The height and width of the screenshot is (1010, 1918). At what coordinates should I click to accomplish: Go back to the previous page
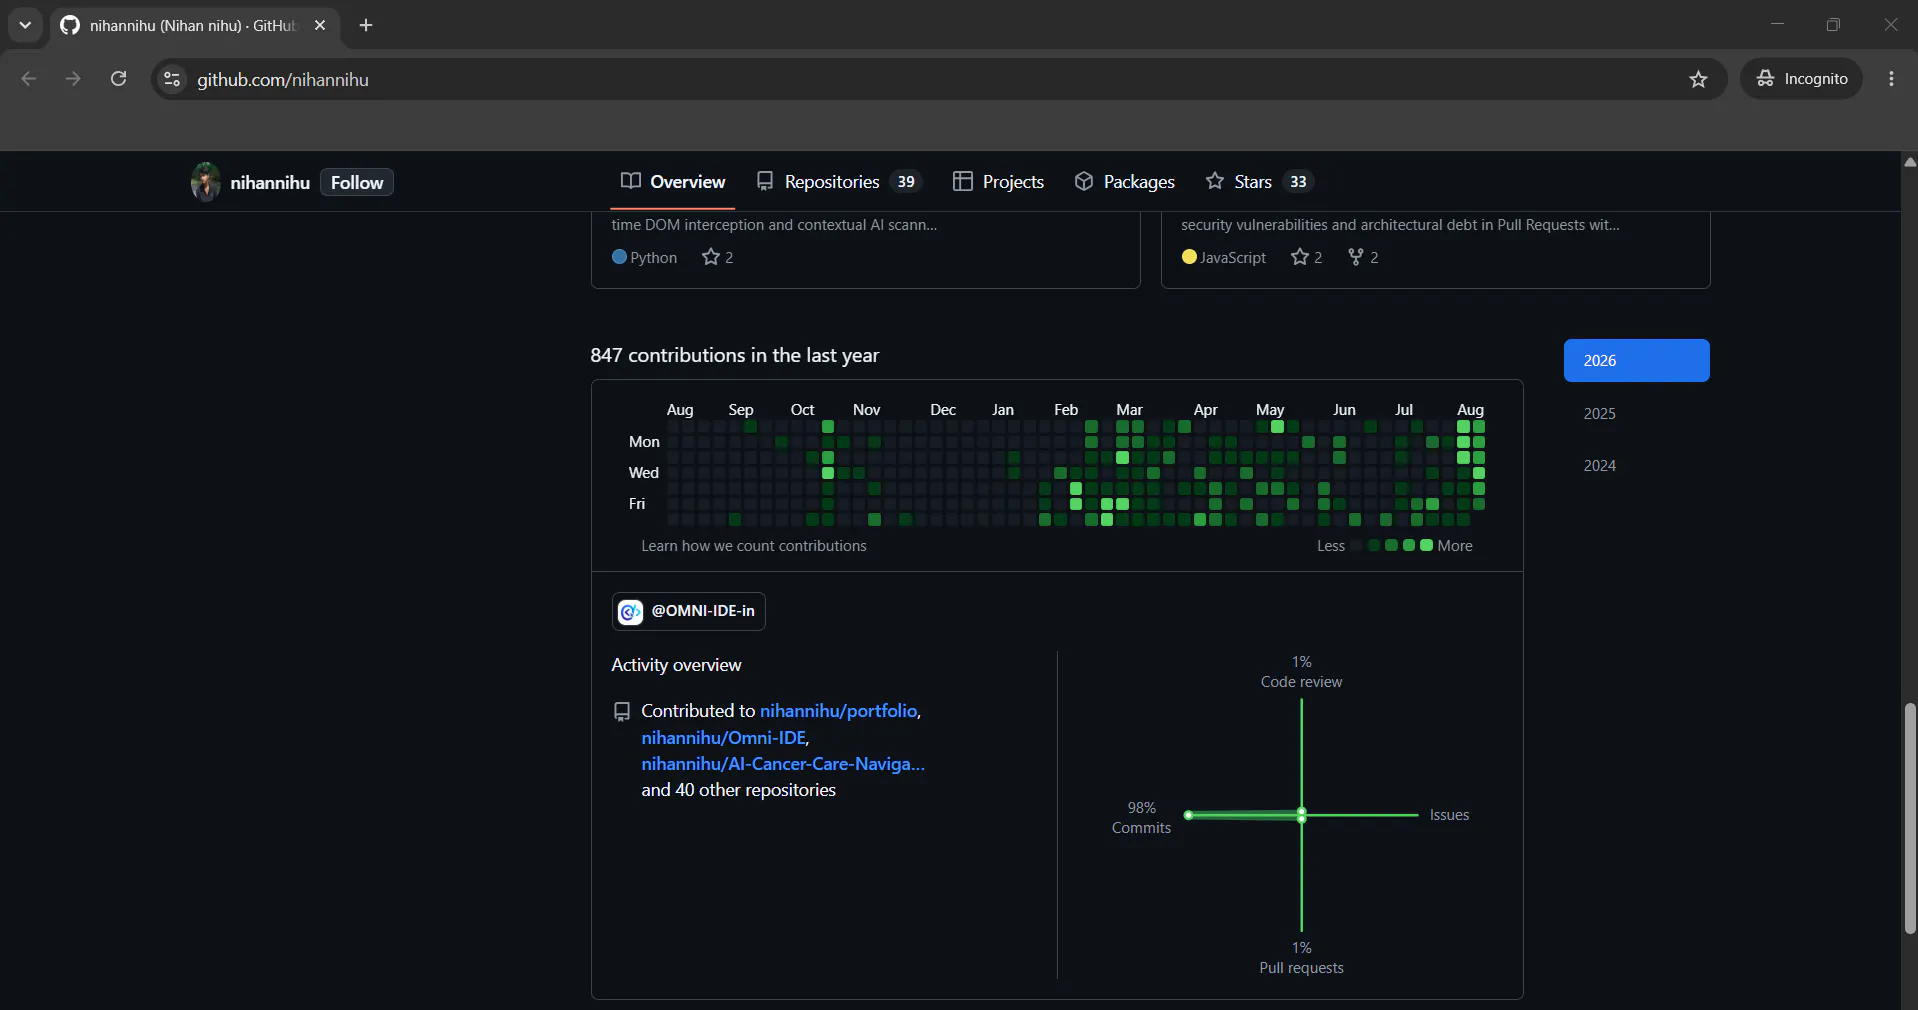[x=29, y=79]
